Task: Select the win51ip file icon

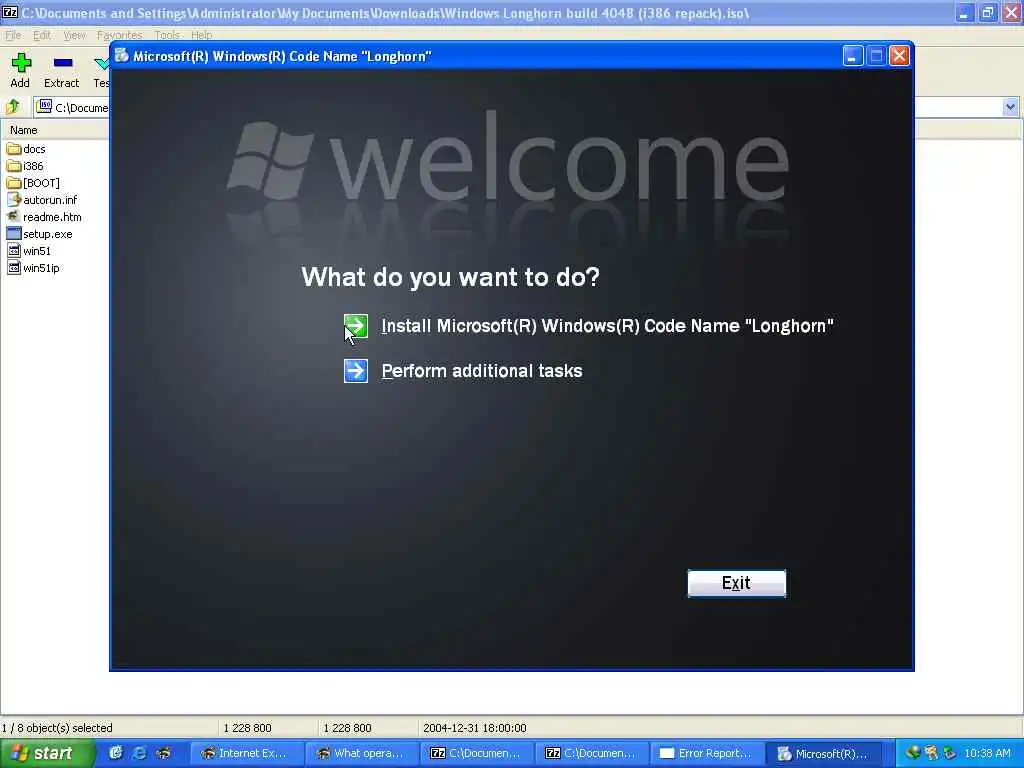Action: 14,268
